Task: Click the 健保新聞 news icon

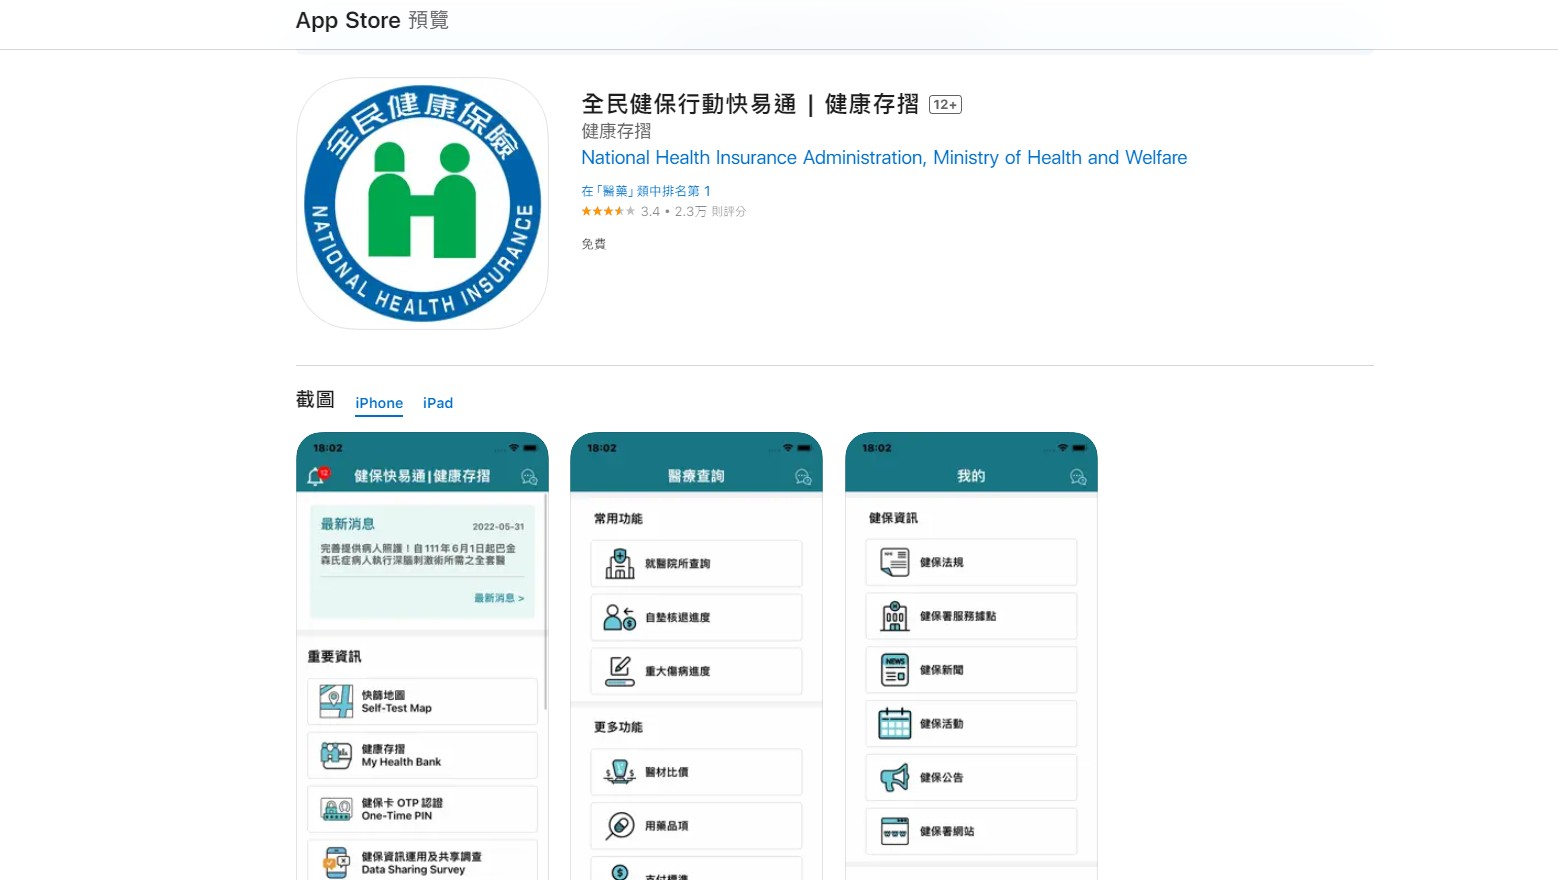Action: [895, 670]
